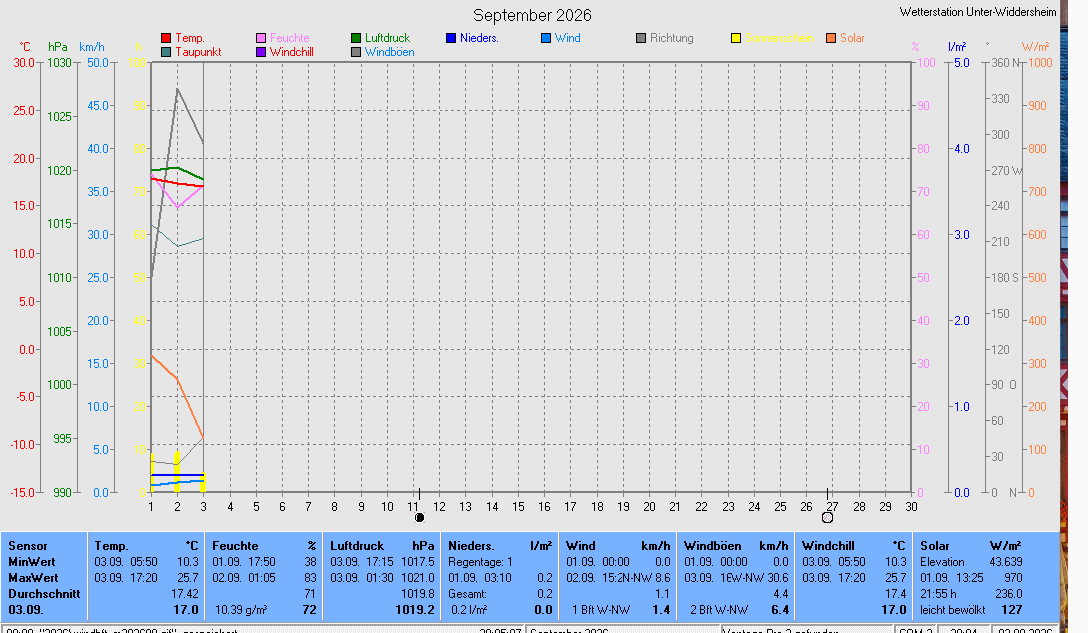The width and height of the screenshot is (1088, 633).
Task: Click the red Temp. legend color box
Action: pos(166,38)
